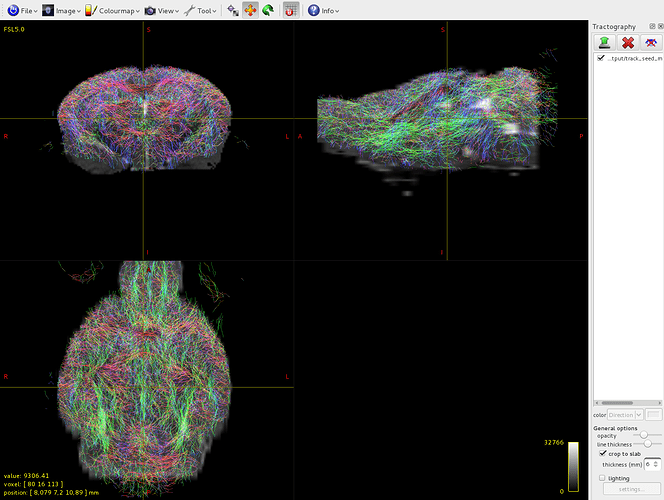
Task: Adjust the opacity slider
Action: (x=647, y=435)
